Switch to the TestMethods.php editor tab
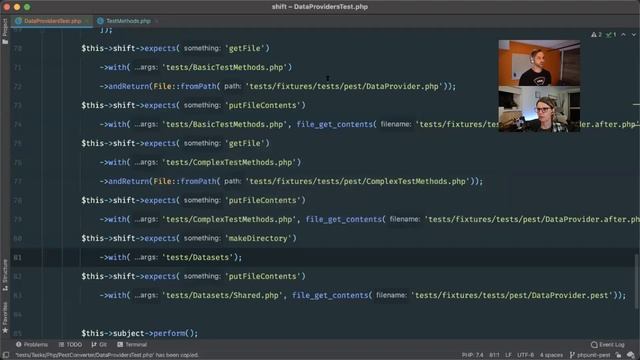The image size is (640, 360). click(x=128, y=21)
